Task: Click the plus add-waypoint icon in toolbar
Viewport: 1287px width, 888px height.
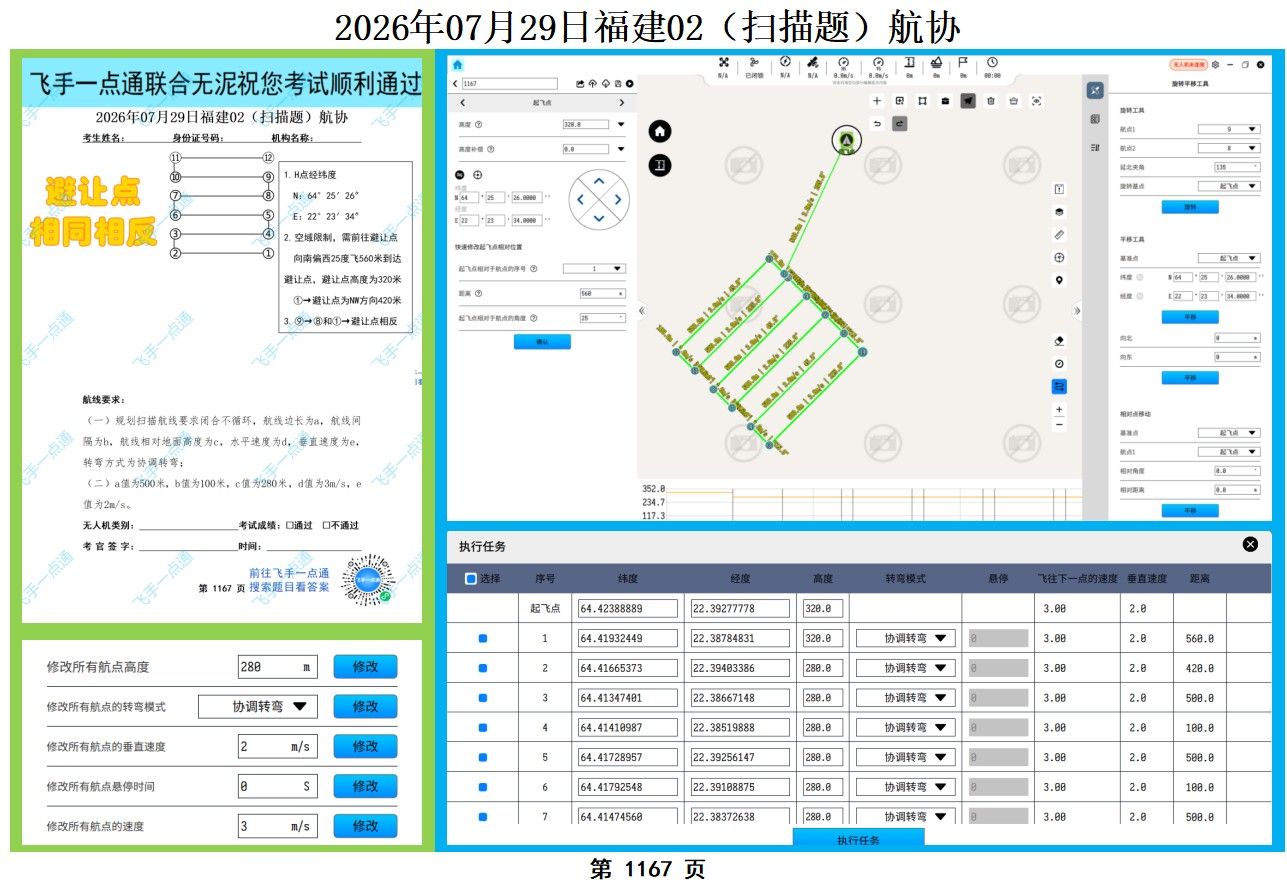Action: tap(877, 101)
